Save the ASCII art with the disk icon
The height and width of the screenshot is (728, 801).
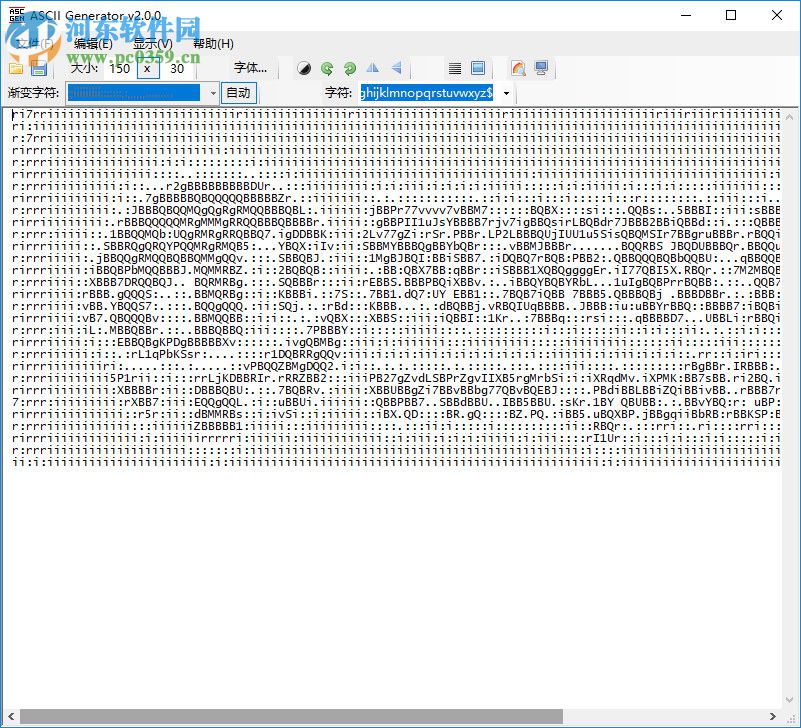point(39,68)
